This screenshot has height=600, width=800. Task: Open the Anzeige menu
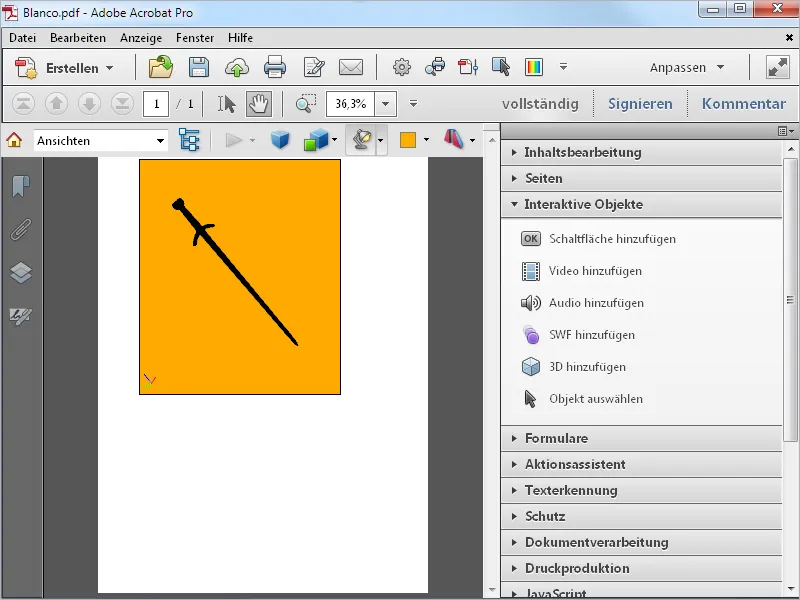click(141, 38)
